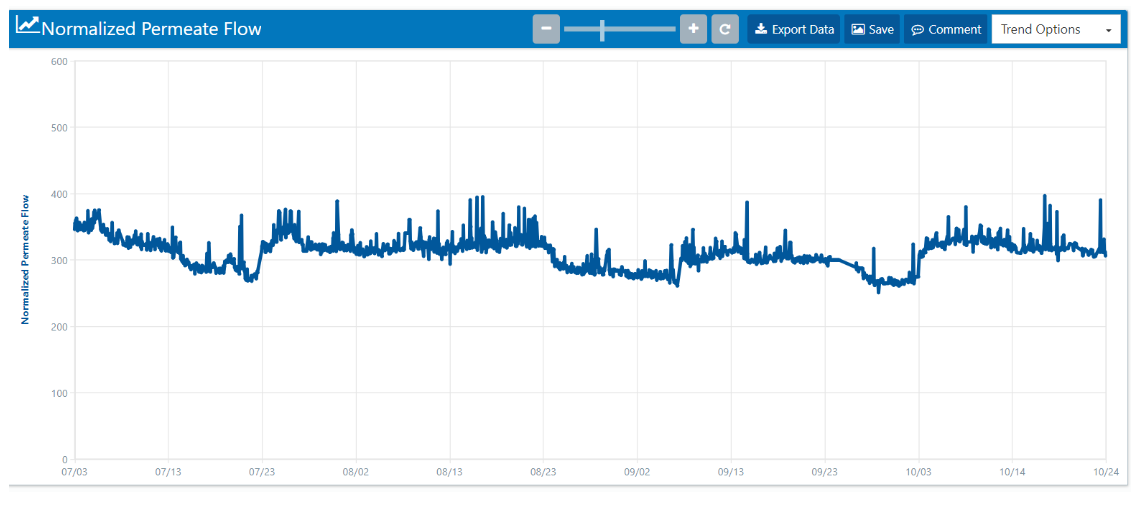Click the zoom slider track right of handle
The image size is (1137, 509).
click(640, 29)
